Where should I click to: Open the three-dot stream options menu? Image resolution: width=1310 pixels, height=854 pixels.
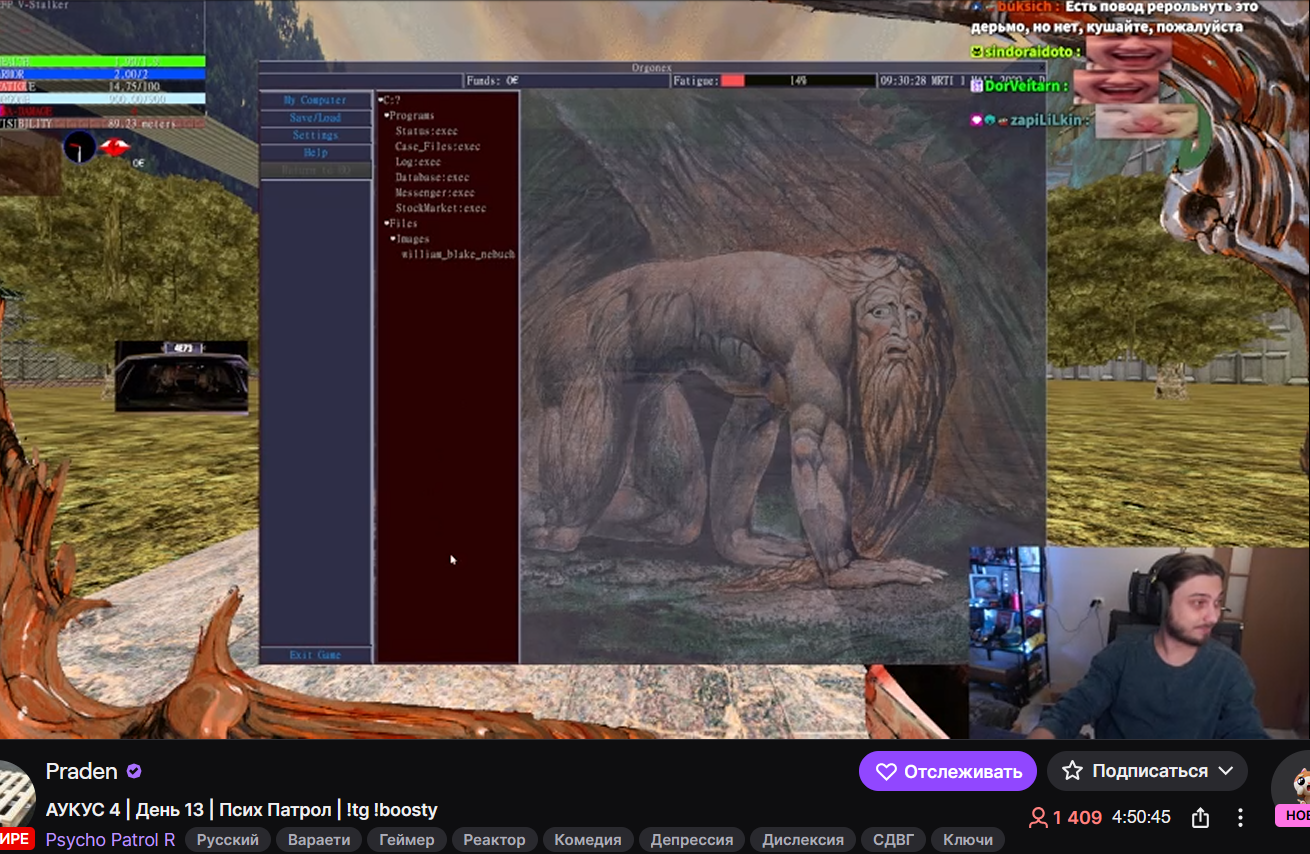point(1240,817)
